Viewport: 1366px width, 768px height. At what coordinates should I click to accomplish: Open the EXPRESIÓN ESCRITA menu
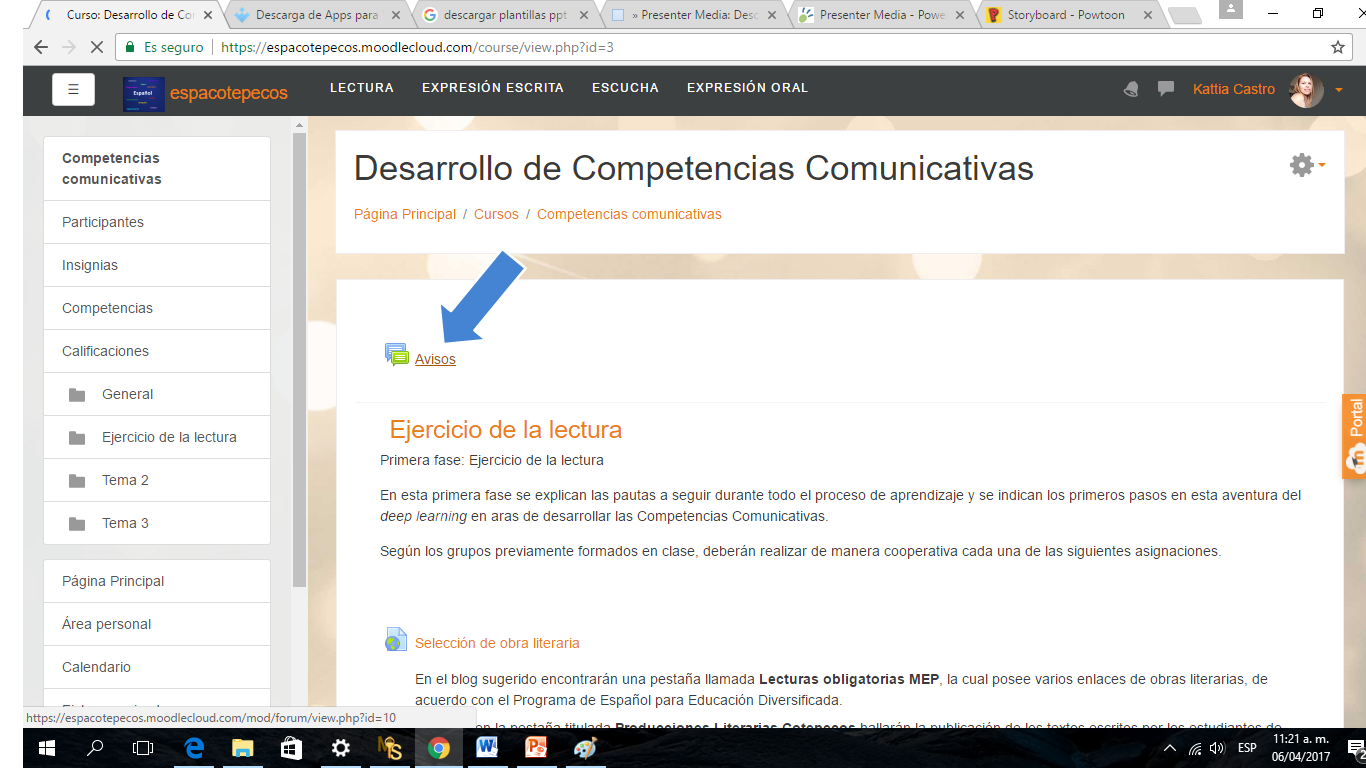pos(493,88)
